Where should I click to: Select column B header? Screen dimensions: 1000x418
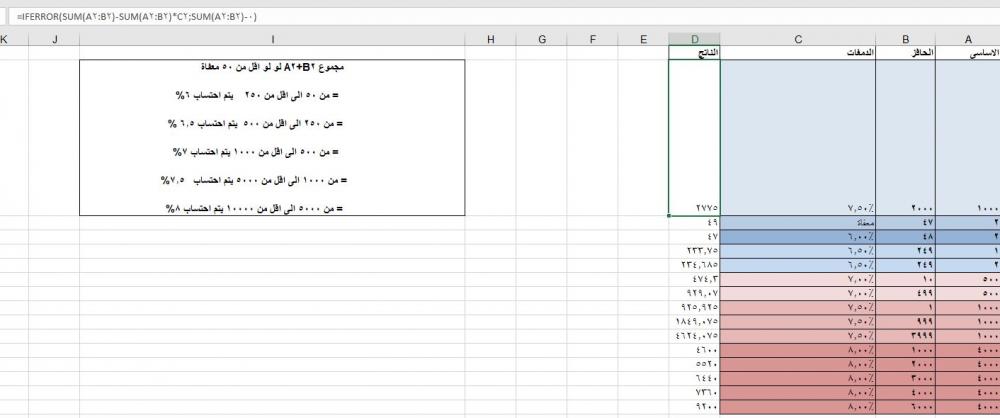point(905,39)
